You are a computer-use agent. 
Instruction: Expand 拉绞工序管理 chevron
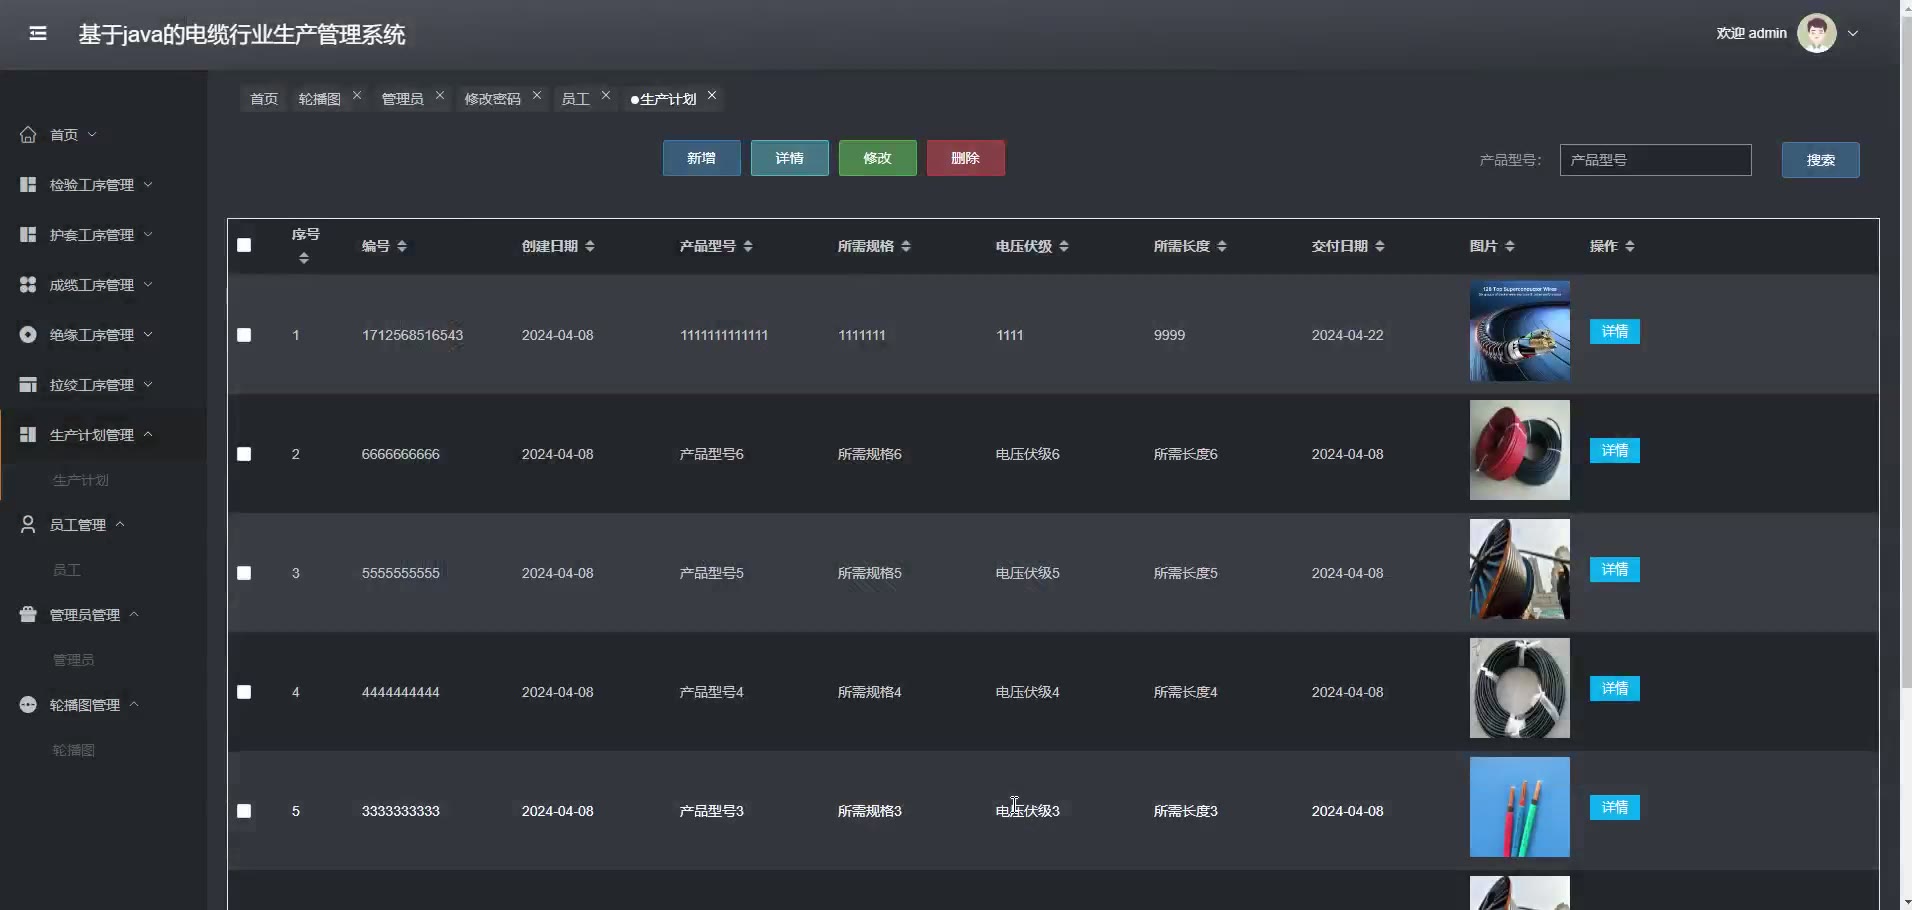tap(148, 384)
